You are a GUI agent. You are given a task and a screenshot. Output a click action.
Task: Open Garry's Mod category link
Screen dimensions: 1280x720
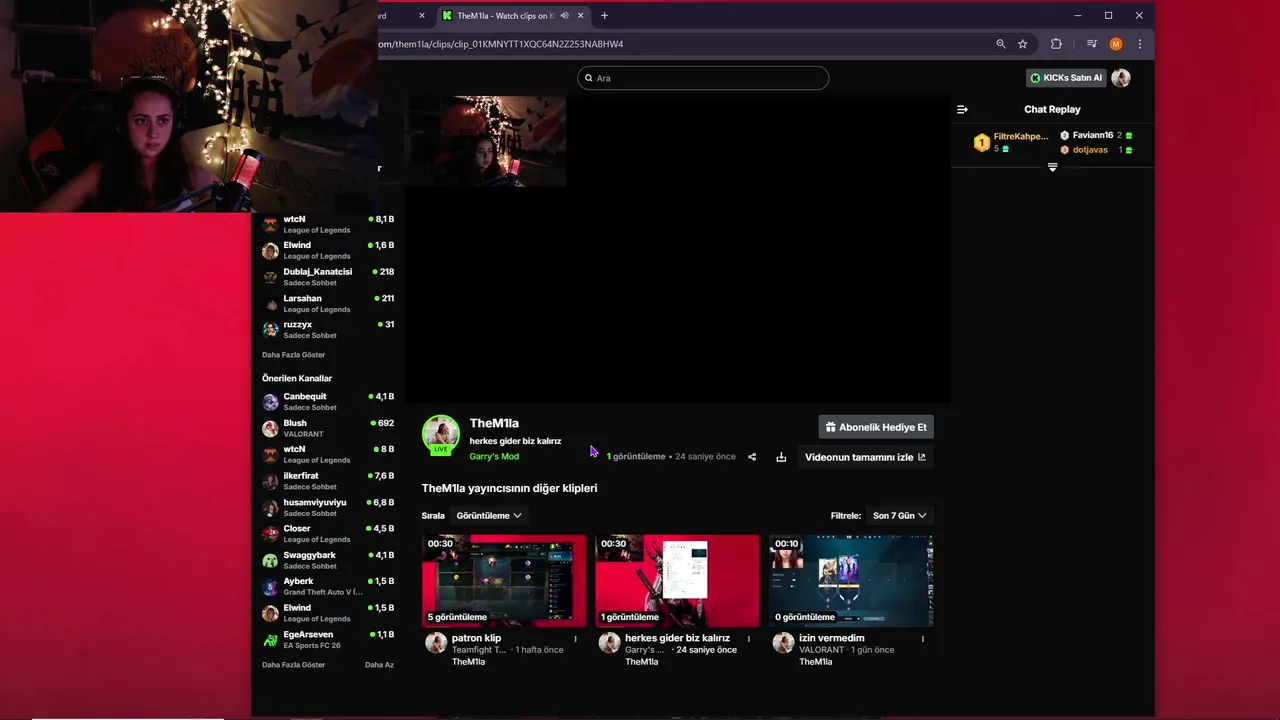coord(494,456)
